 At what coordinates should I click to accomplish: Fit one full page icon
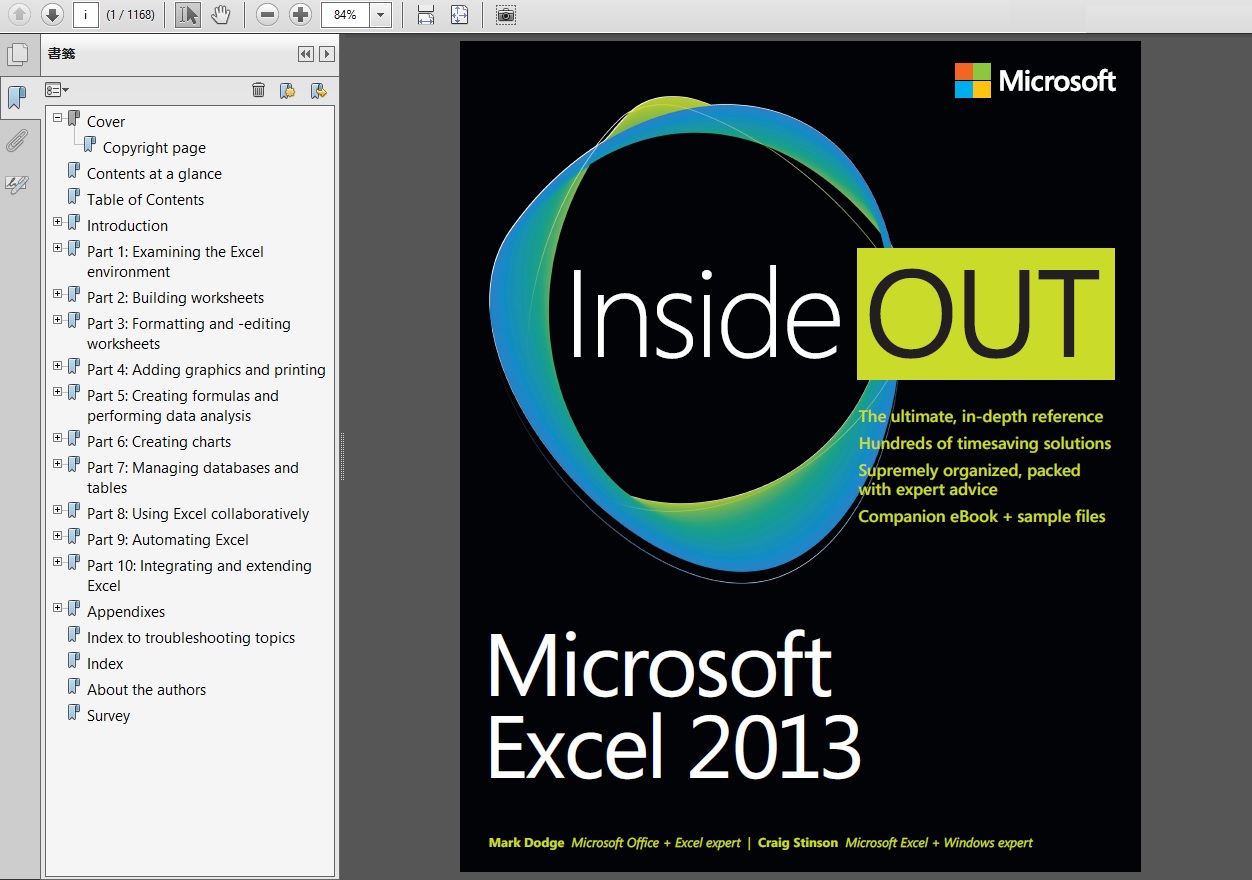(x=459, y=14)
